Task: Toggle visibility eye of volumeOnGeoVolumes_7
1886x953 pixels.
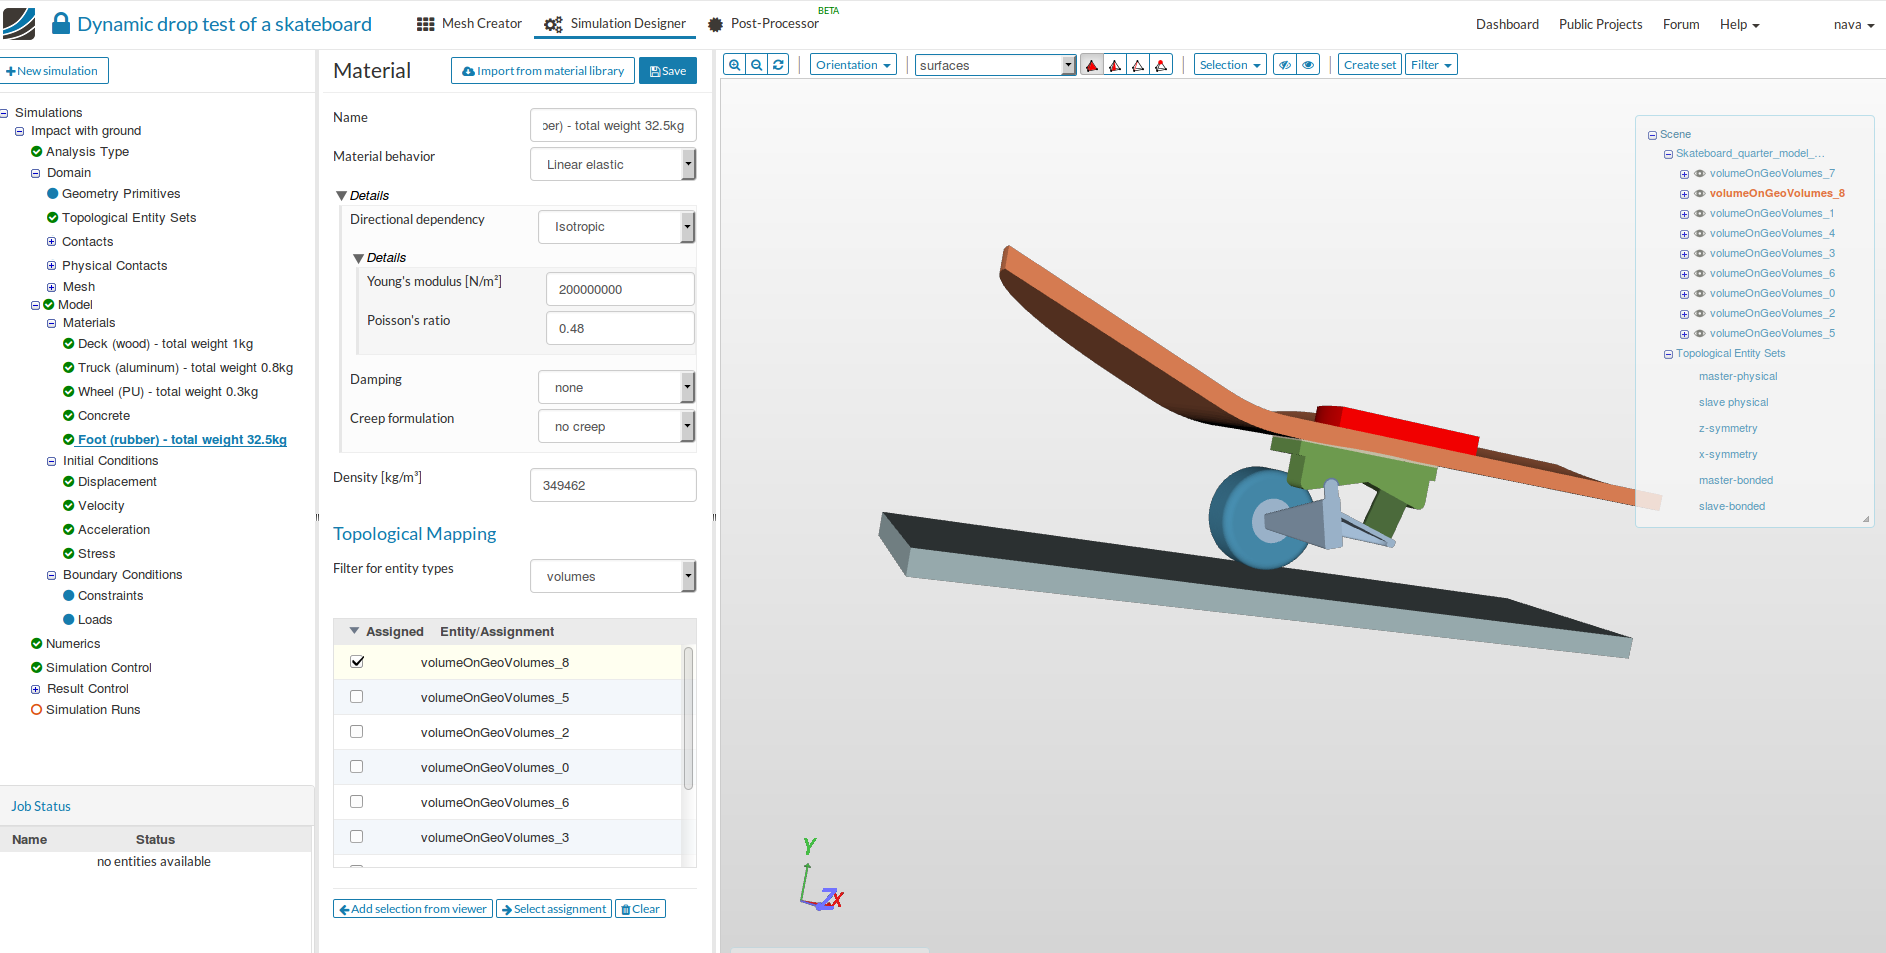Action: (1700, 174)
